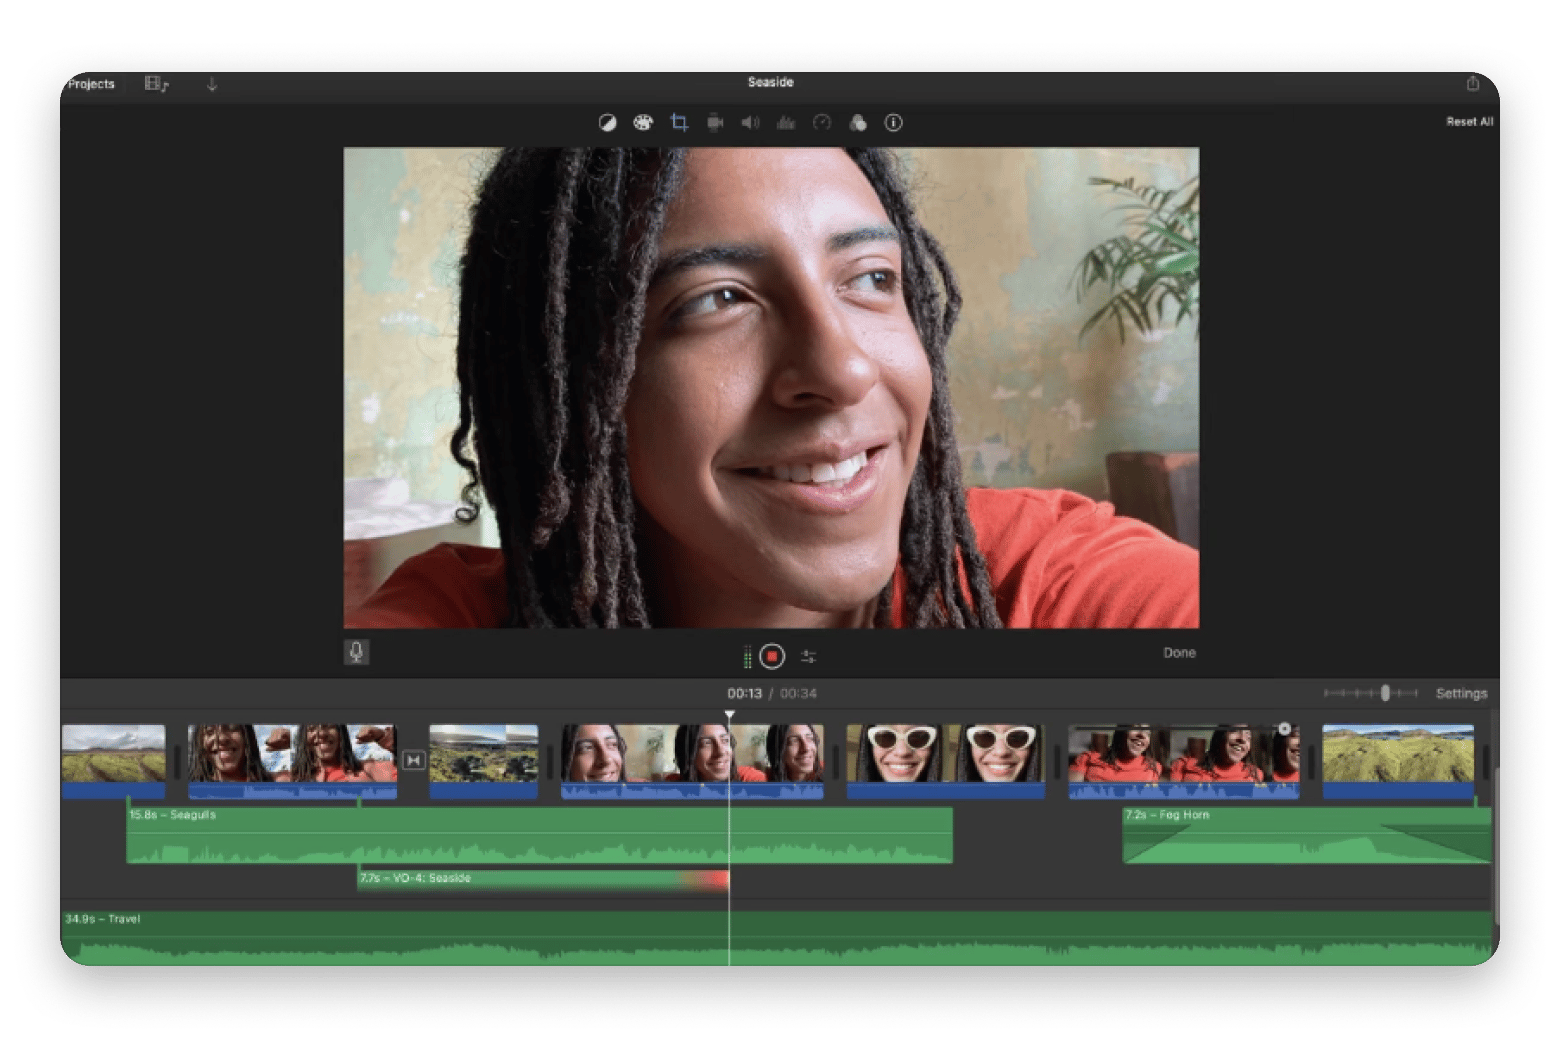Stop recording with the red record button
Image resolution: width=1560 pixels, height=1046 pixels.
pos(772,655)
